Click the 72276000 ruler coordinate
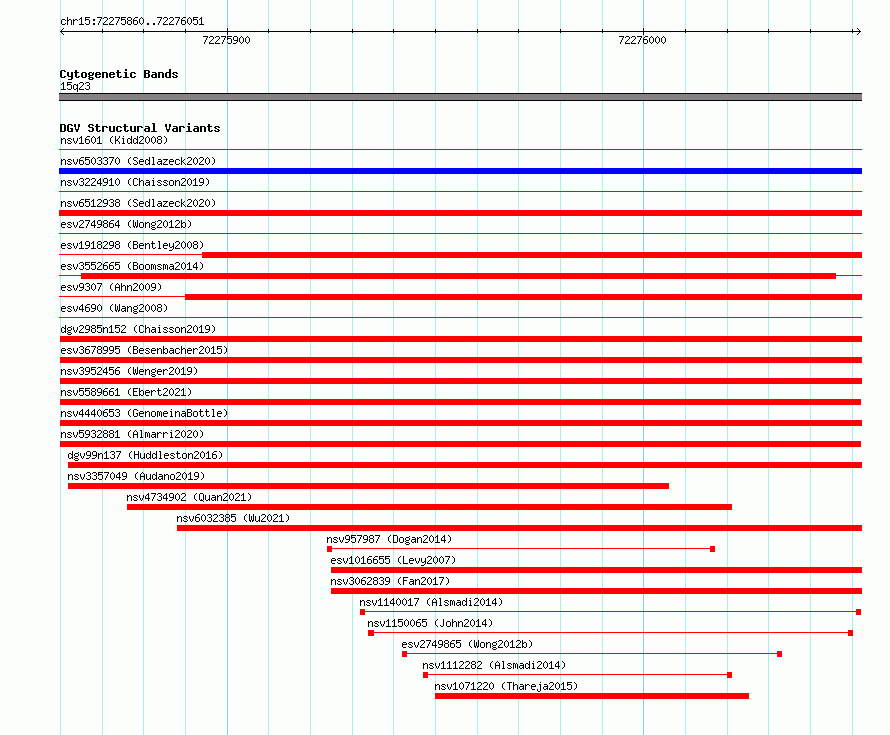The width and height of the screenshot is (890, 735). [x=642, y=40]
